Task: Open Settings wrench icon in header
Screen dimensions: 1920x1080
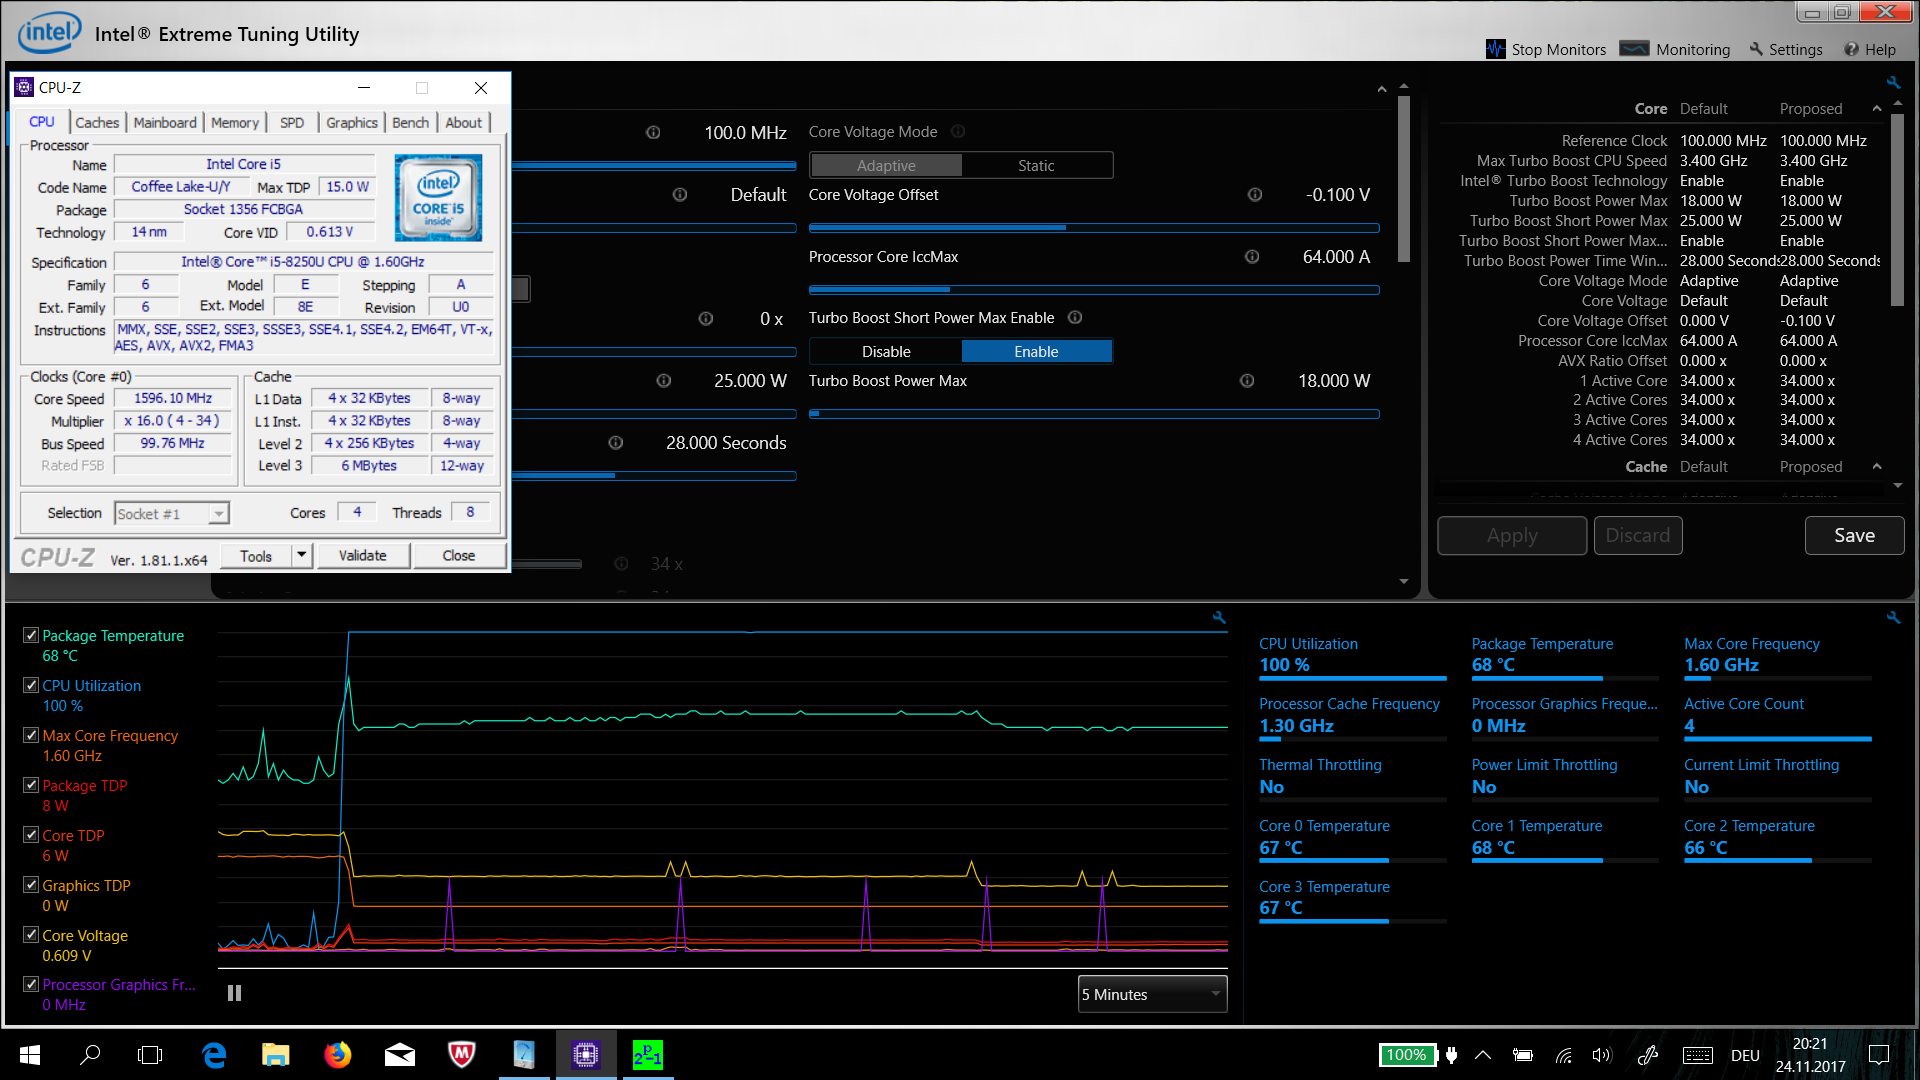Action: click(x=1756, y=49)
